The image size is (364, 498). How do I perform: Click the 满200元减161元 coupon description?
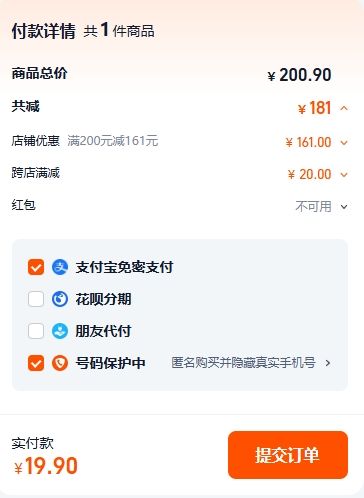click(x=113, y=141)
